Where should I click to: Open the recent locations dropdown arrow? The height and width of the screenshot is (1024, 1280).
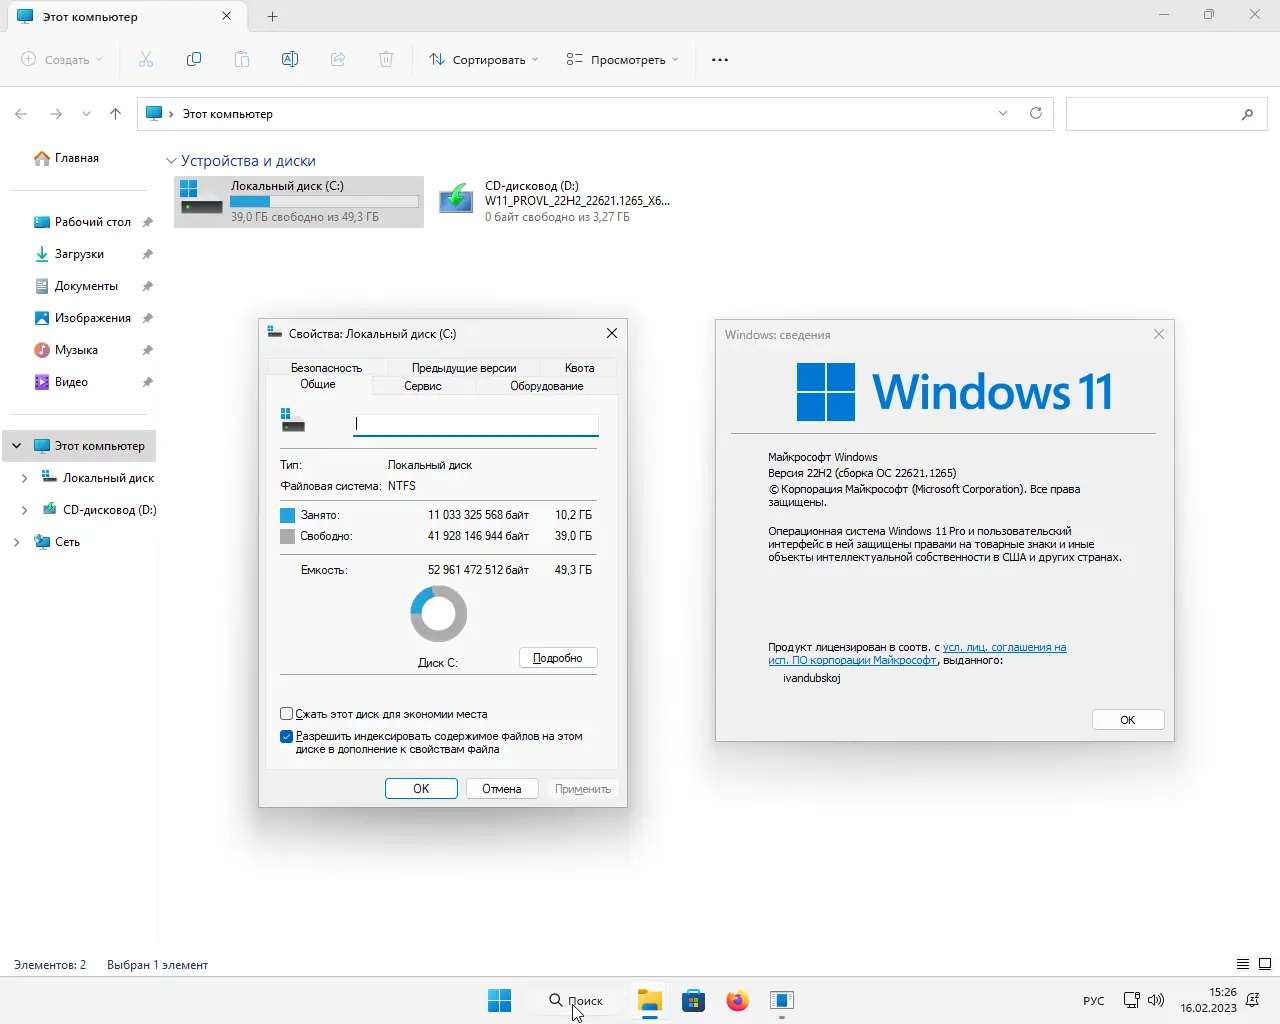[x=86, y=114]
